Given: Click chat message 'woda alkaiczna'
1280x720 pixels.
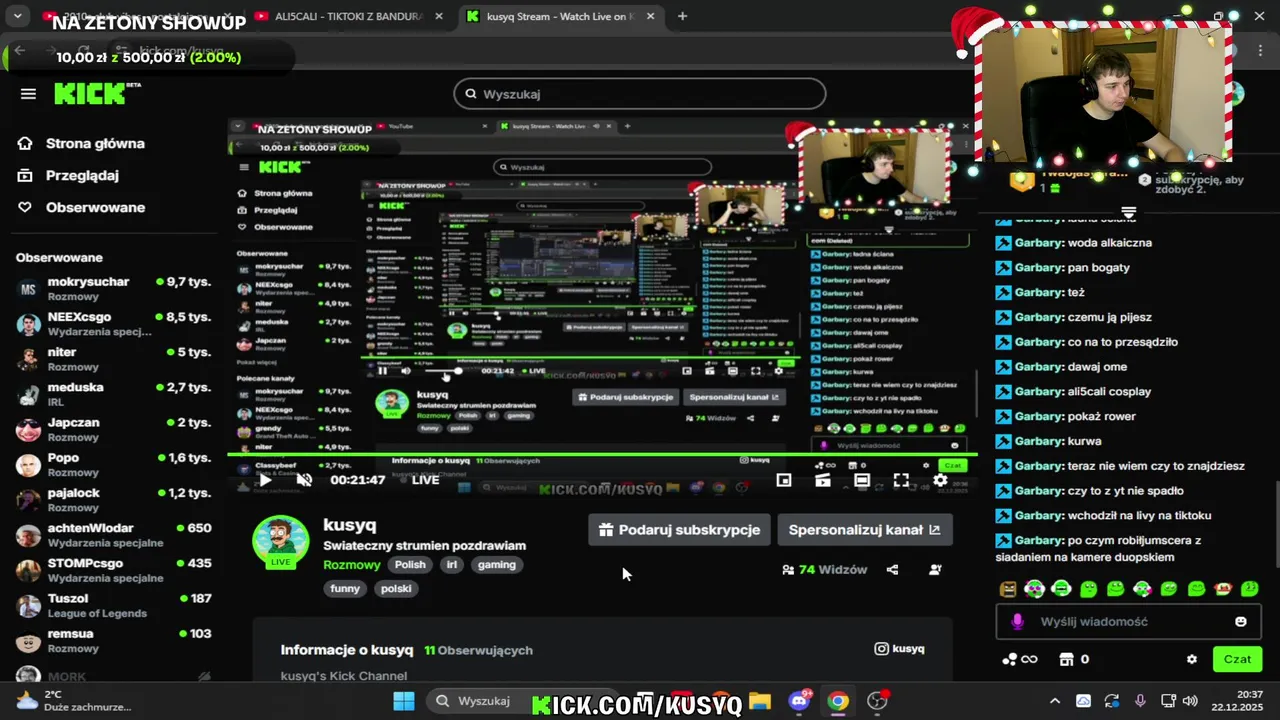Looking at the screenshot, I should (x=1110, y=243).
